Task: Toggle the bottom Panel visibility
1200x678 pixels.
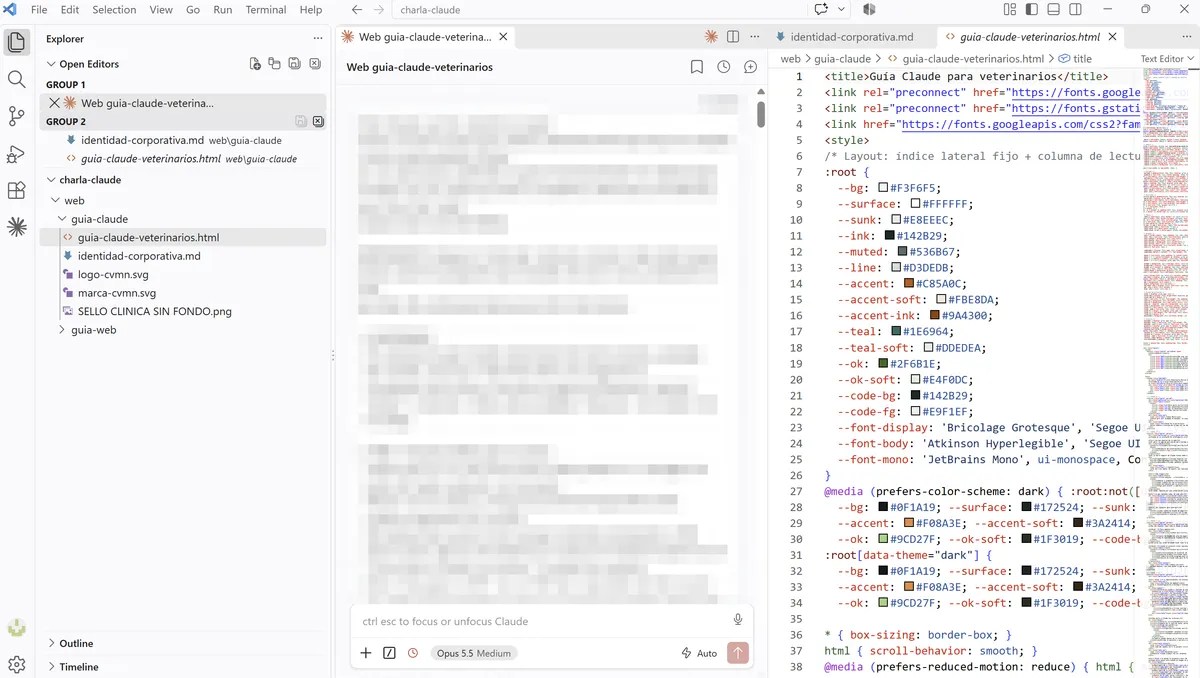Action: [x=1053, y=9]
